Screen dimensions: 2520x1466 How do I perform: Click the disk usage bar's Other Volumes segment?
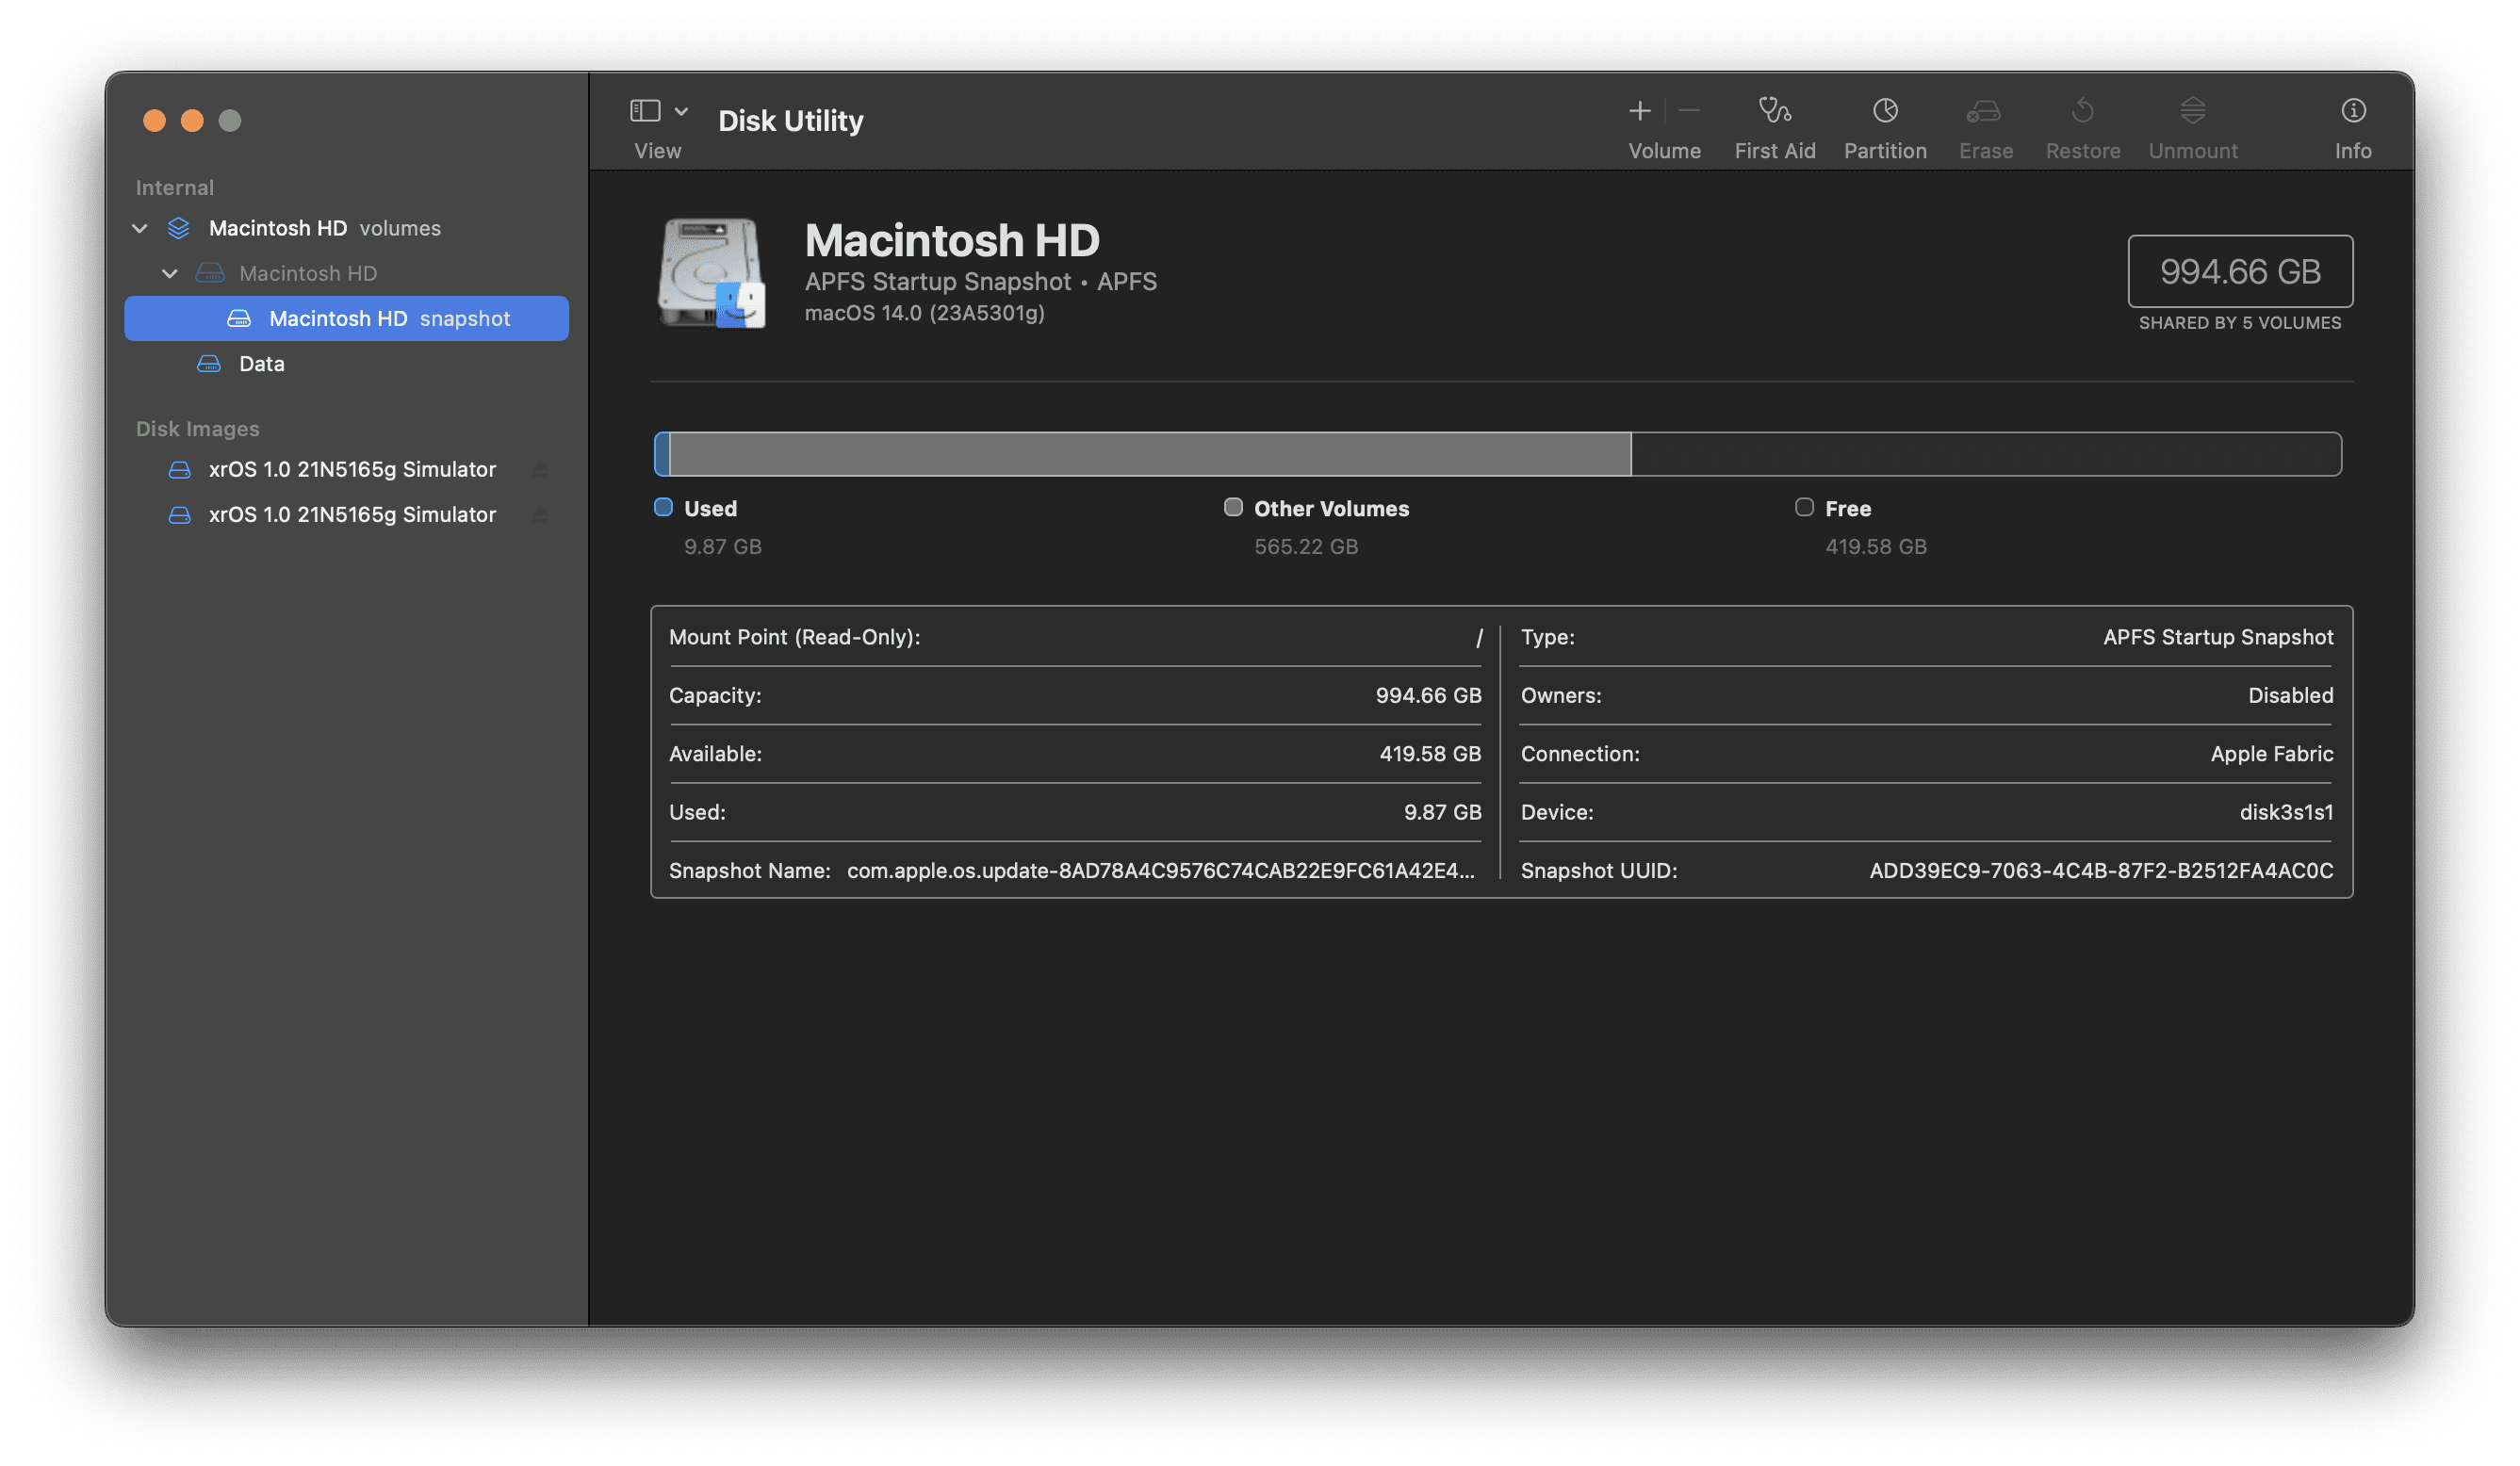(x=1150, y=454)
